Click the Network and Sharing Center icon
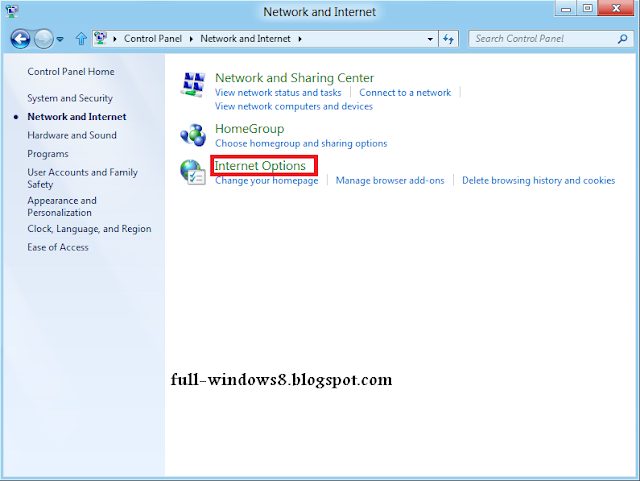 point(193,85)
